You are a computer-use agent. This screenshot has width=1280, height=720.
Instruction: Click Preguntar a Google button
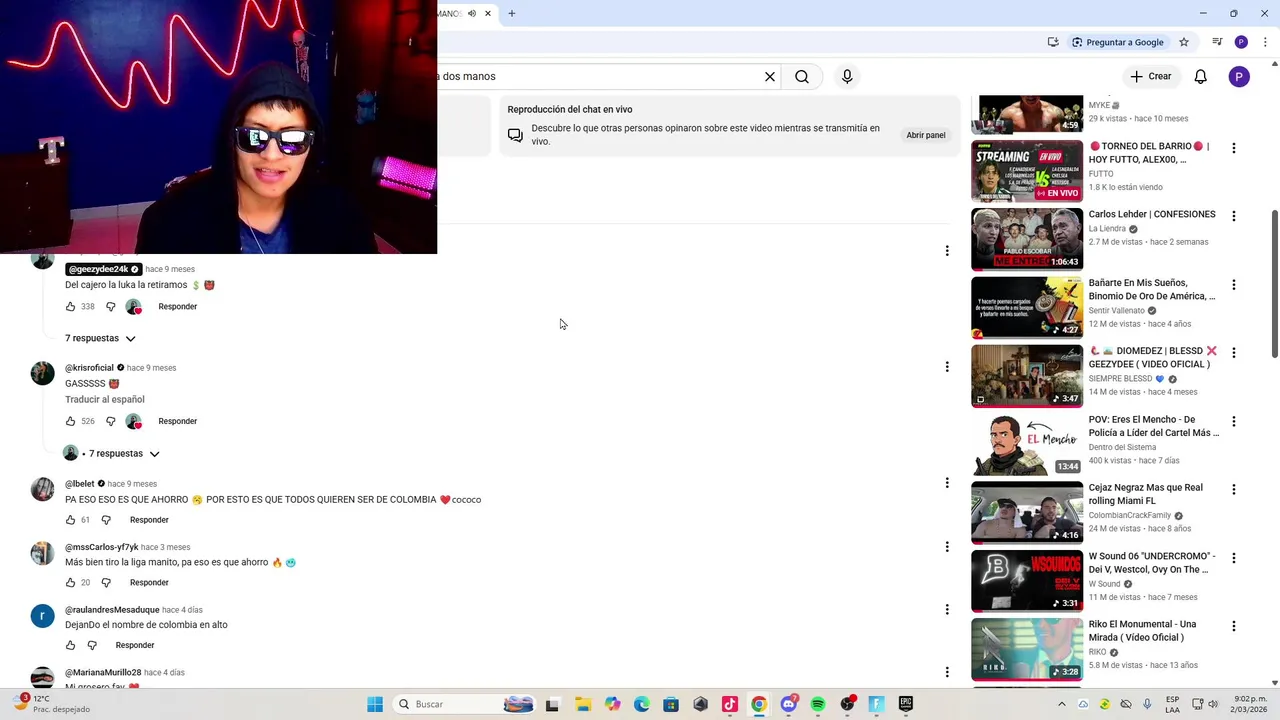tap(1117, 42)
